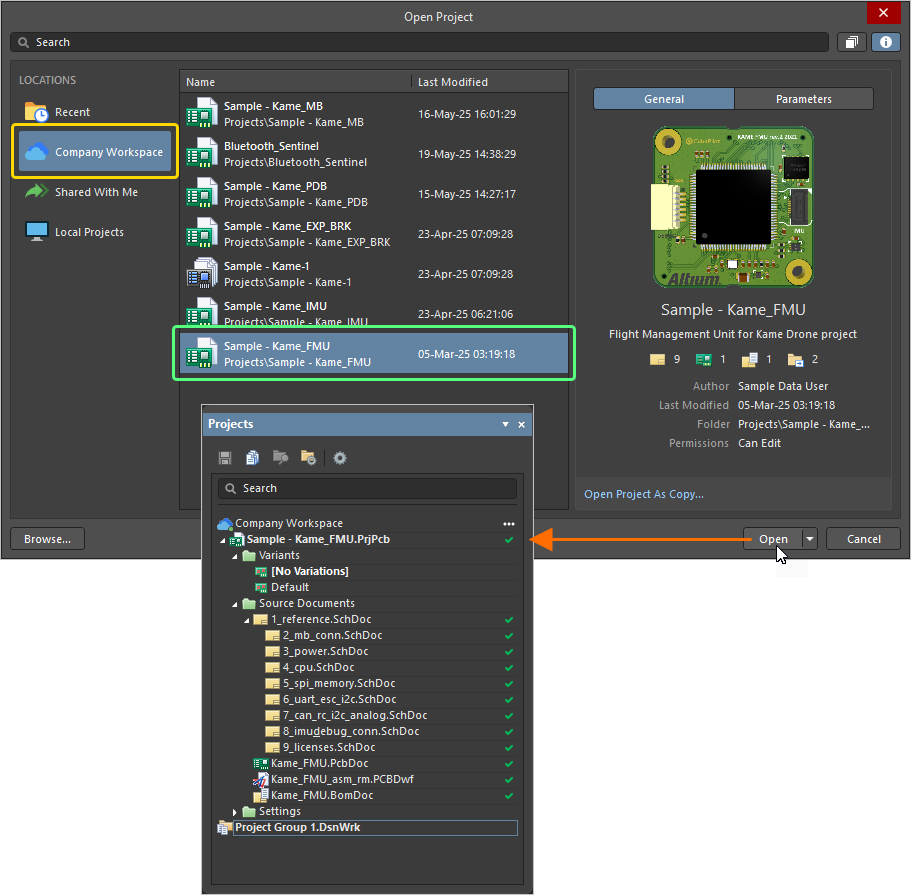Viewport: 911px width, 895px height.
Task: Open Shared With Me location
Action: (81, 192)
